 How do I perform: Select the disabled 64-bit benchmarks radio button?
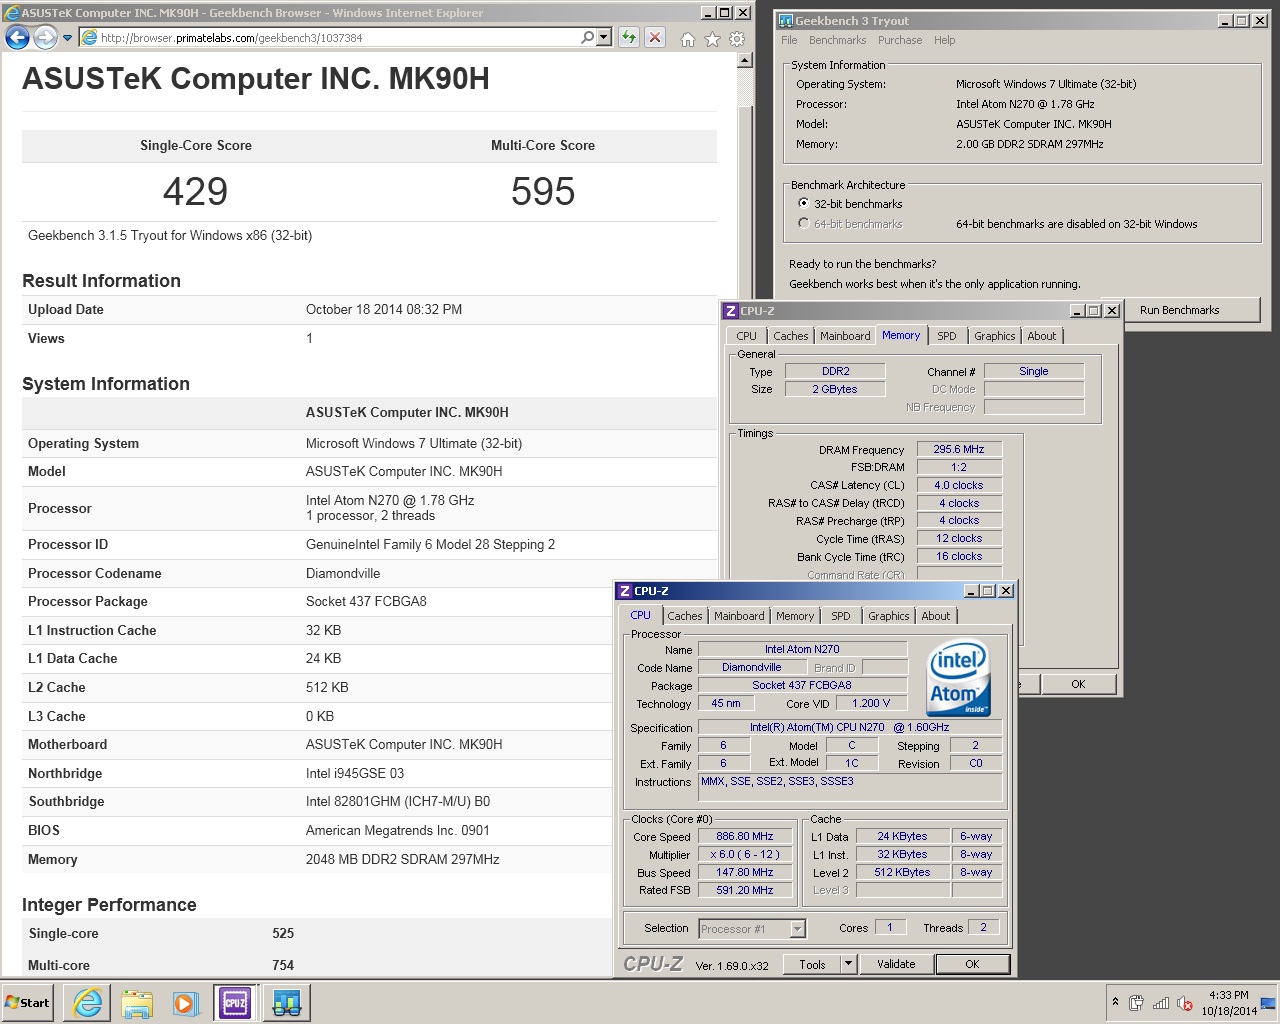pos(803,223)
